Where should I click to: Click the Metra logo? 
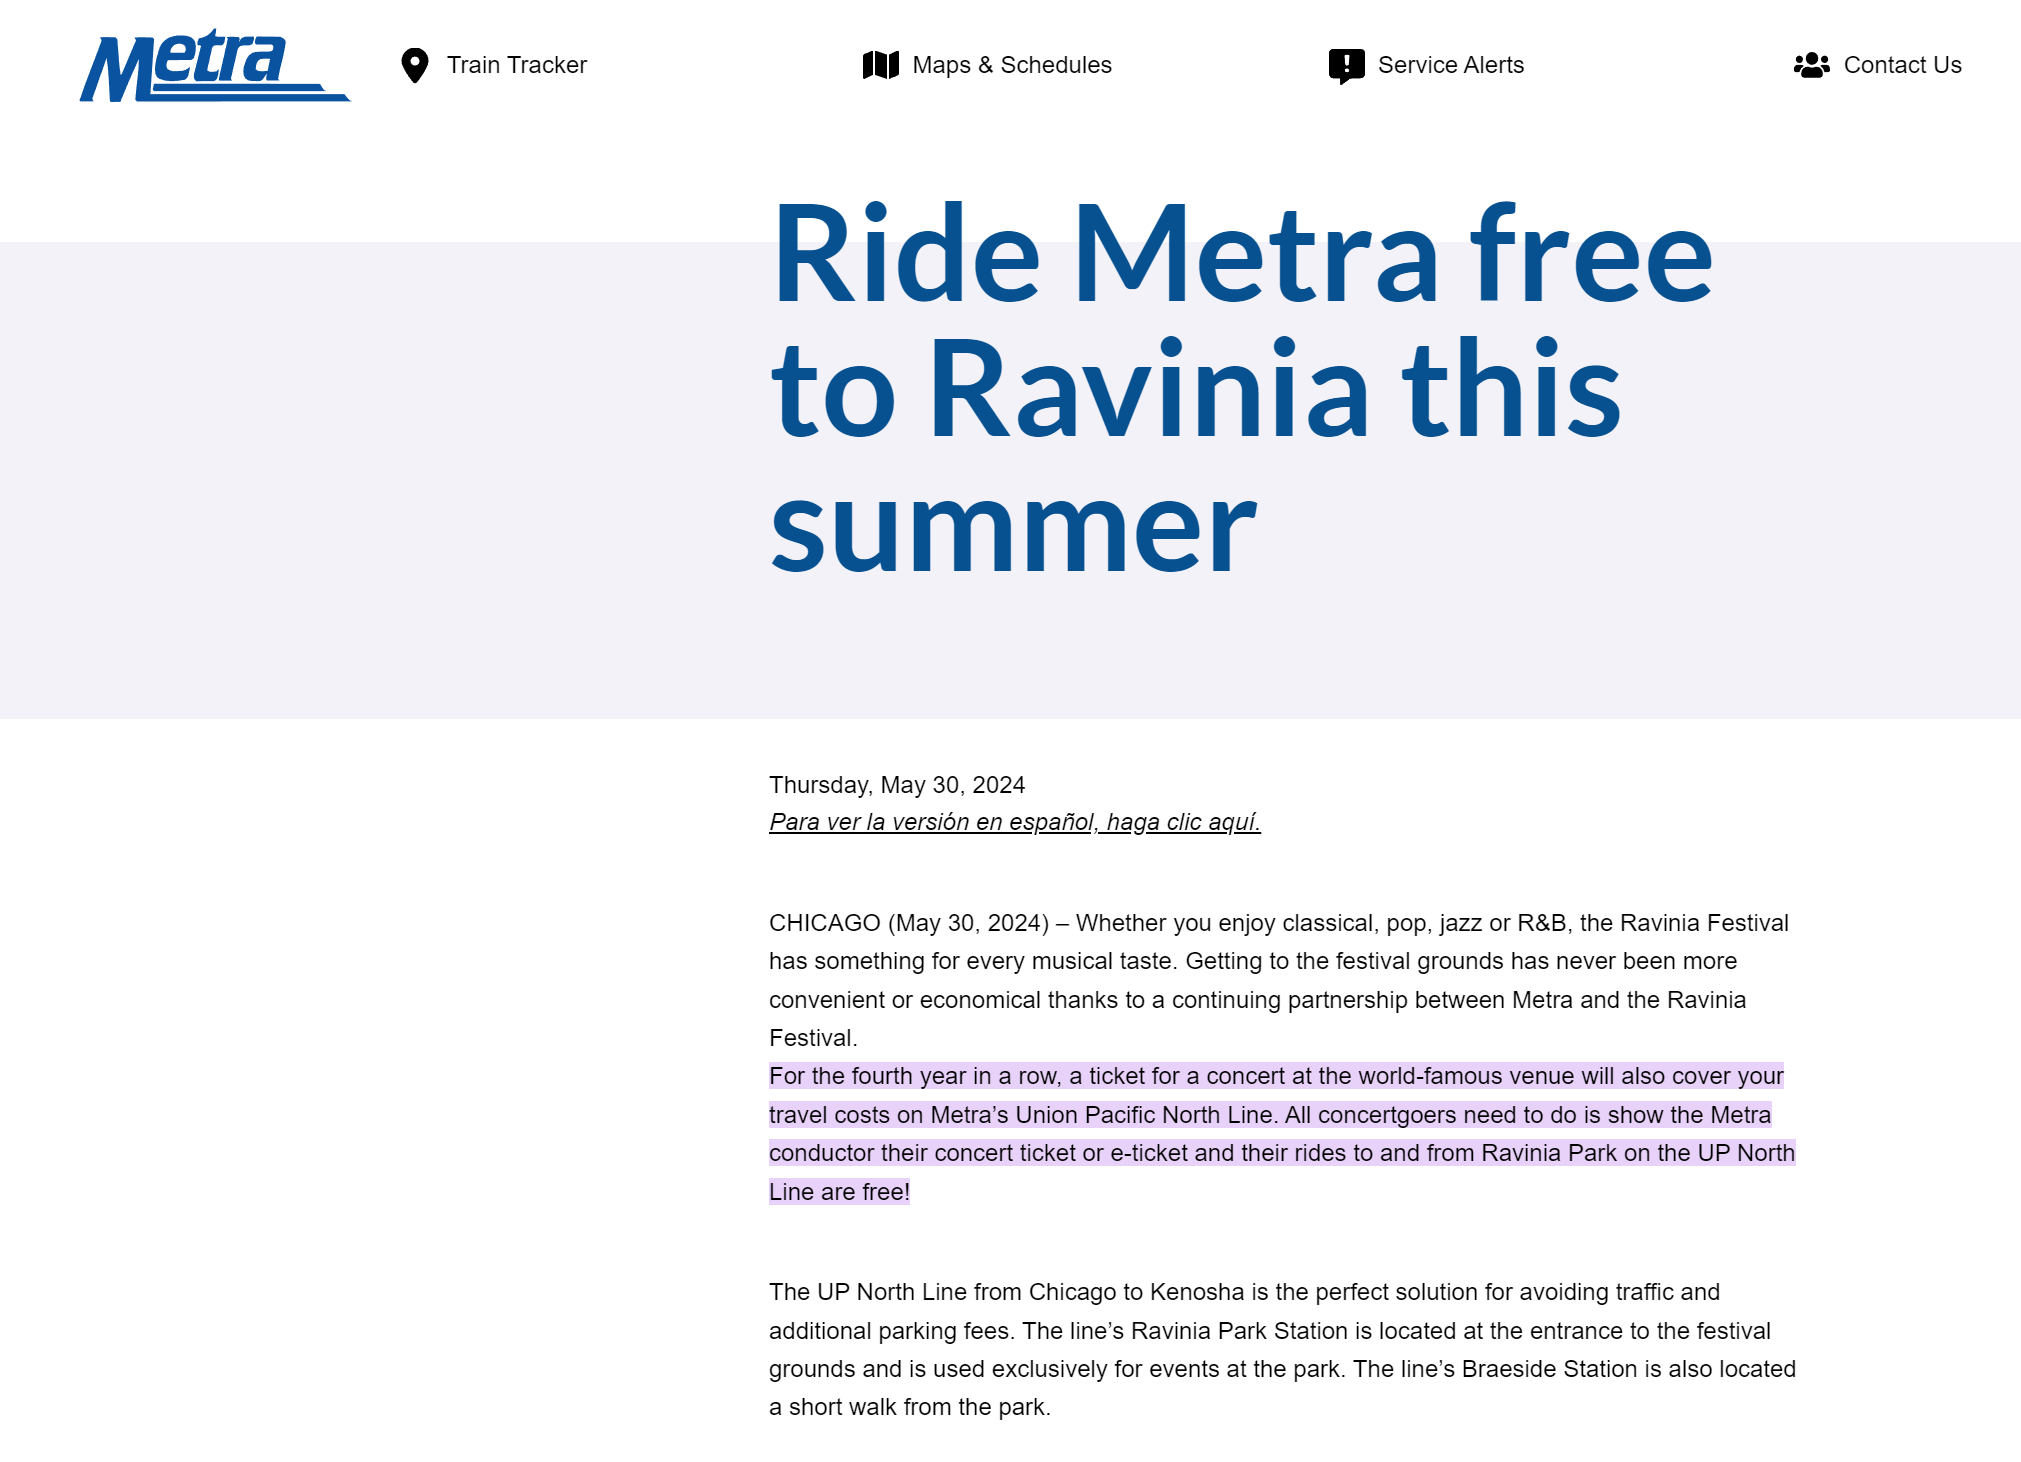pos(214,66)
